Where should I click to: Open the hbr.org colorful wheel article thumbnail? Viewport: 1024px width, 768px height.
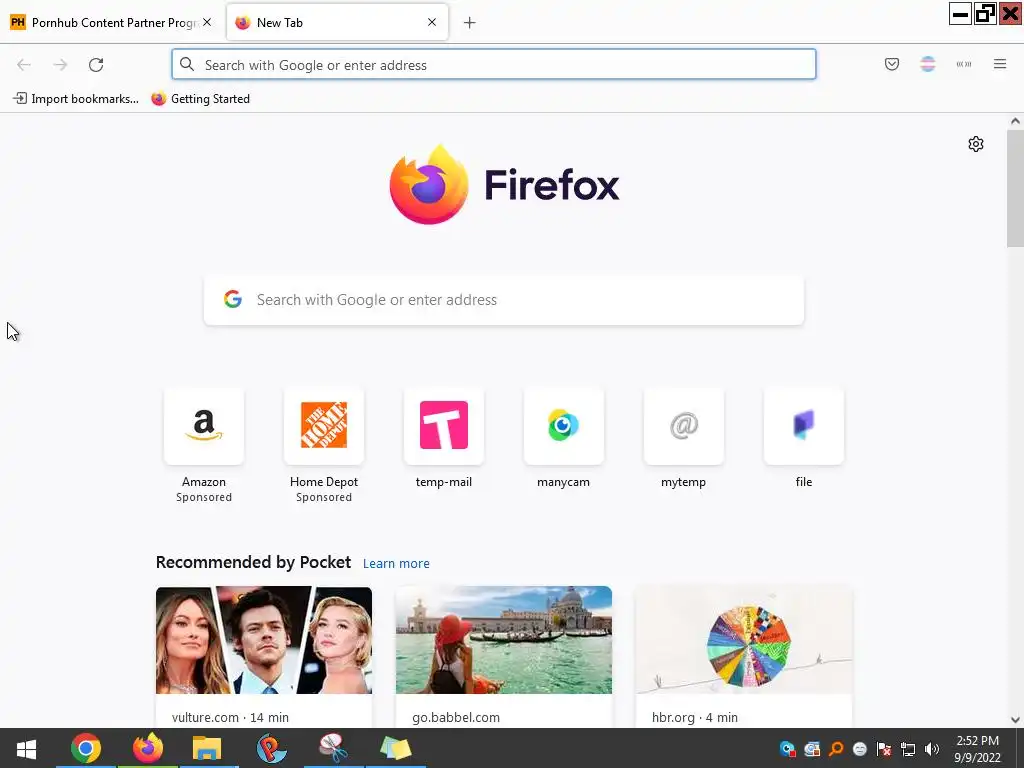click(744, 640)
